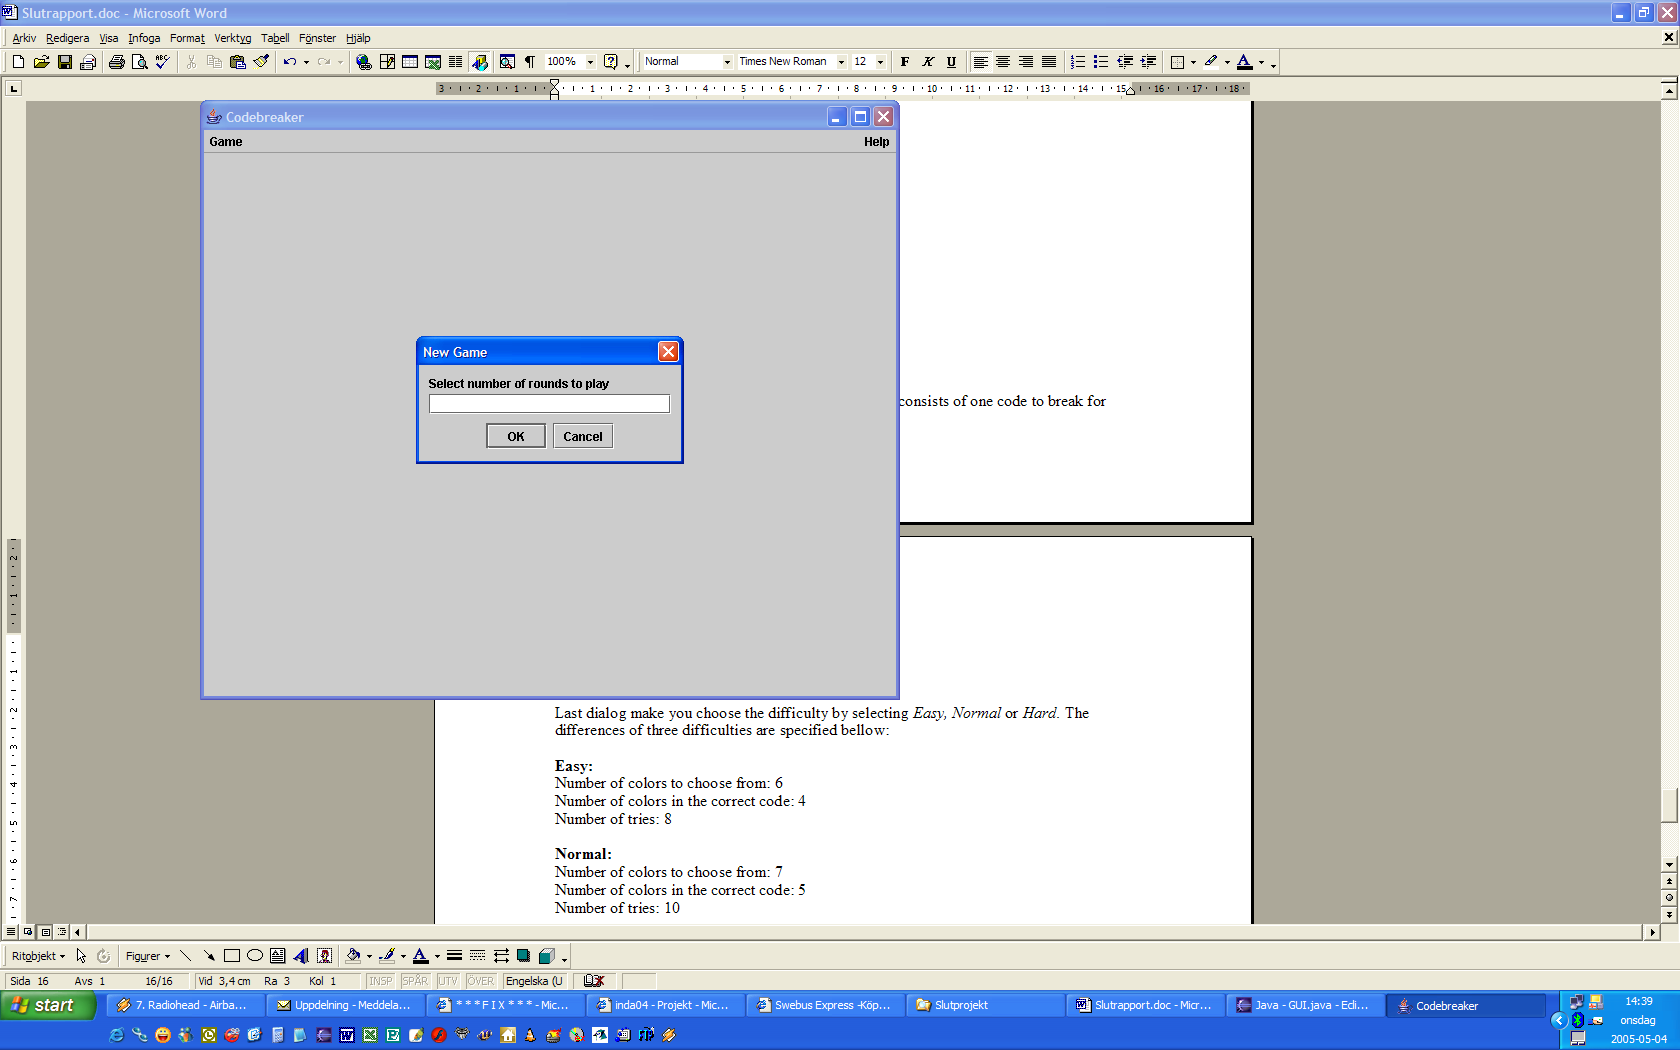Toggle show paragraph marks (¶)
The height and width of the screenshot is (1050, 1680).
point(530,62)
